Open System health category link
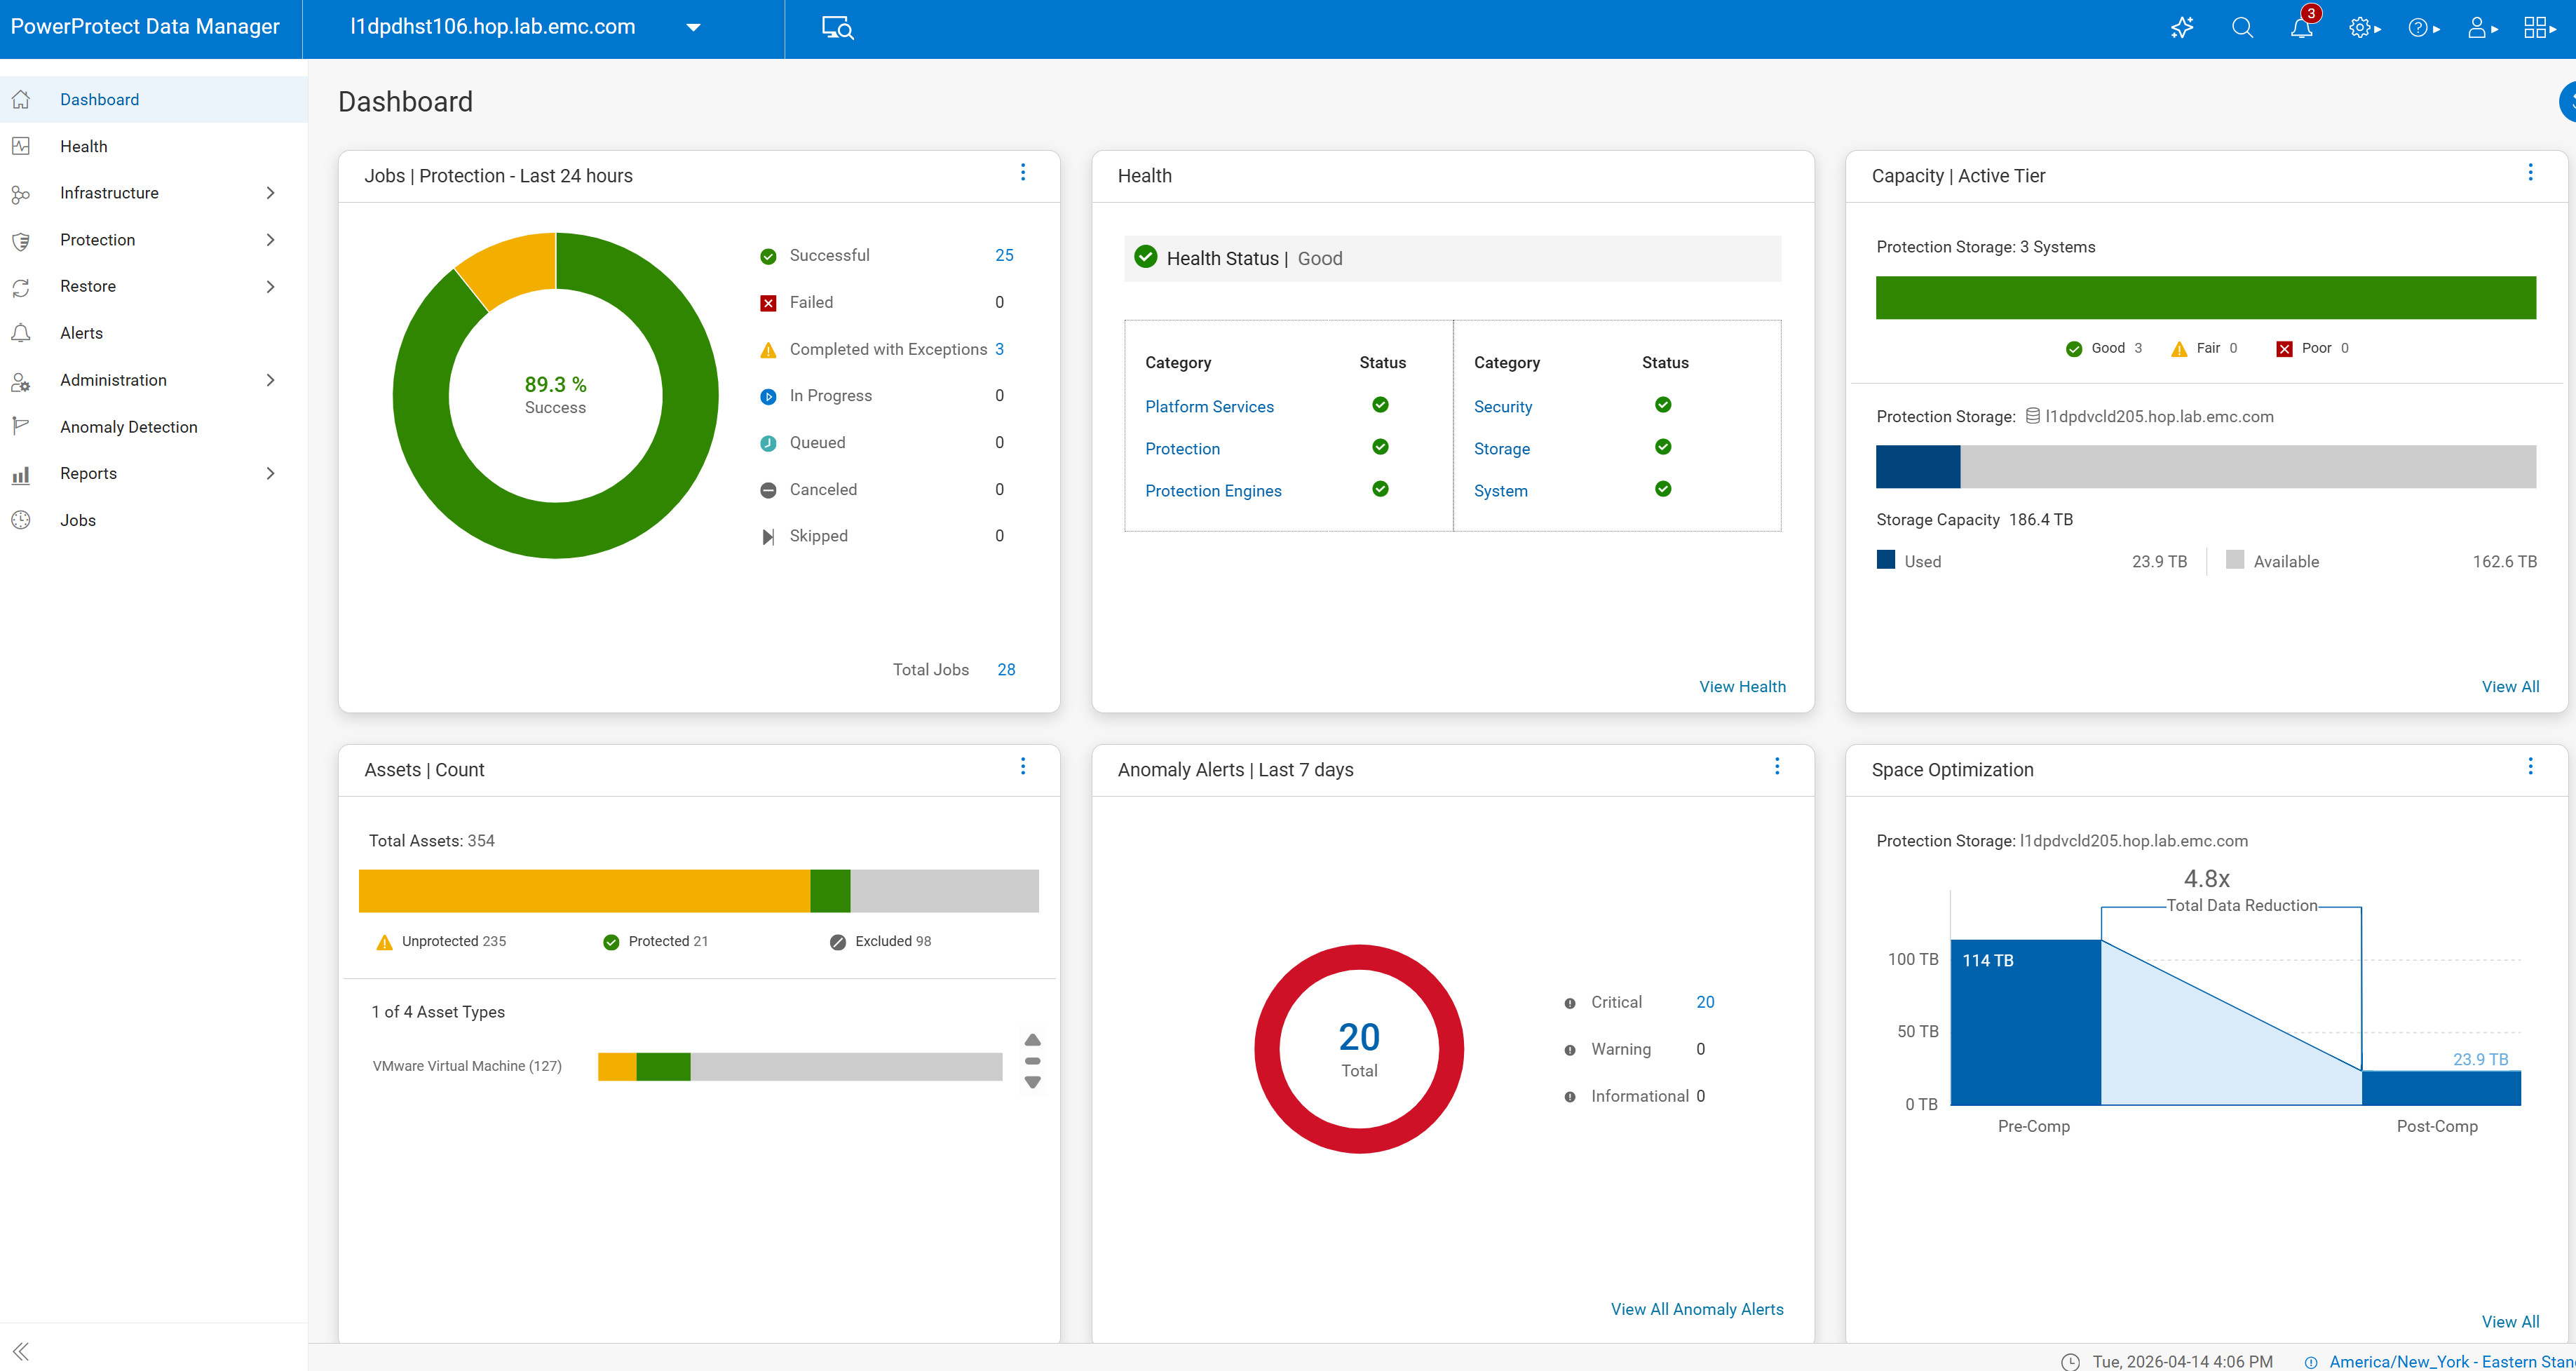Viewport: 2576px width, 1371px height. tap(1500, 491)
